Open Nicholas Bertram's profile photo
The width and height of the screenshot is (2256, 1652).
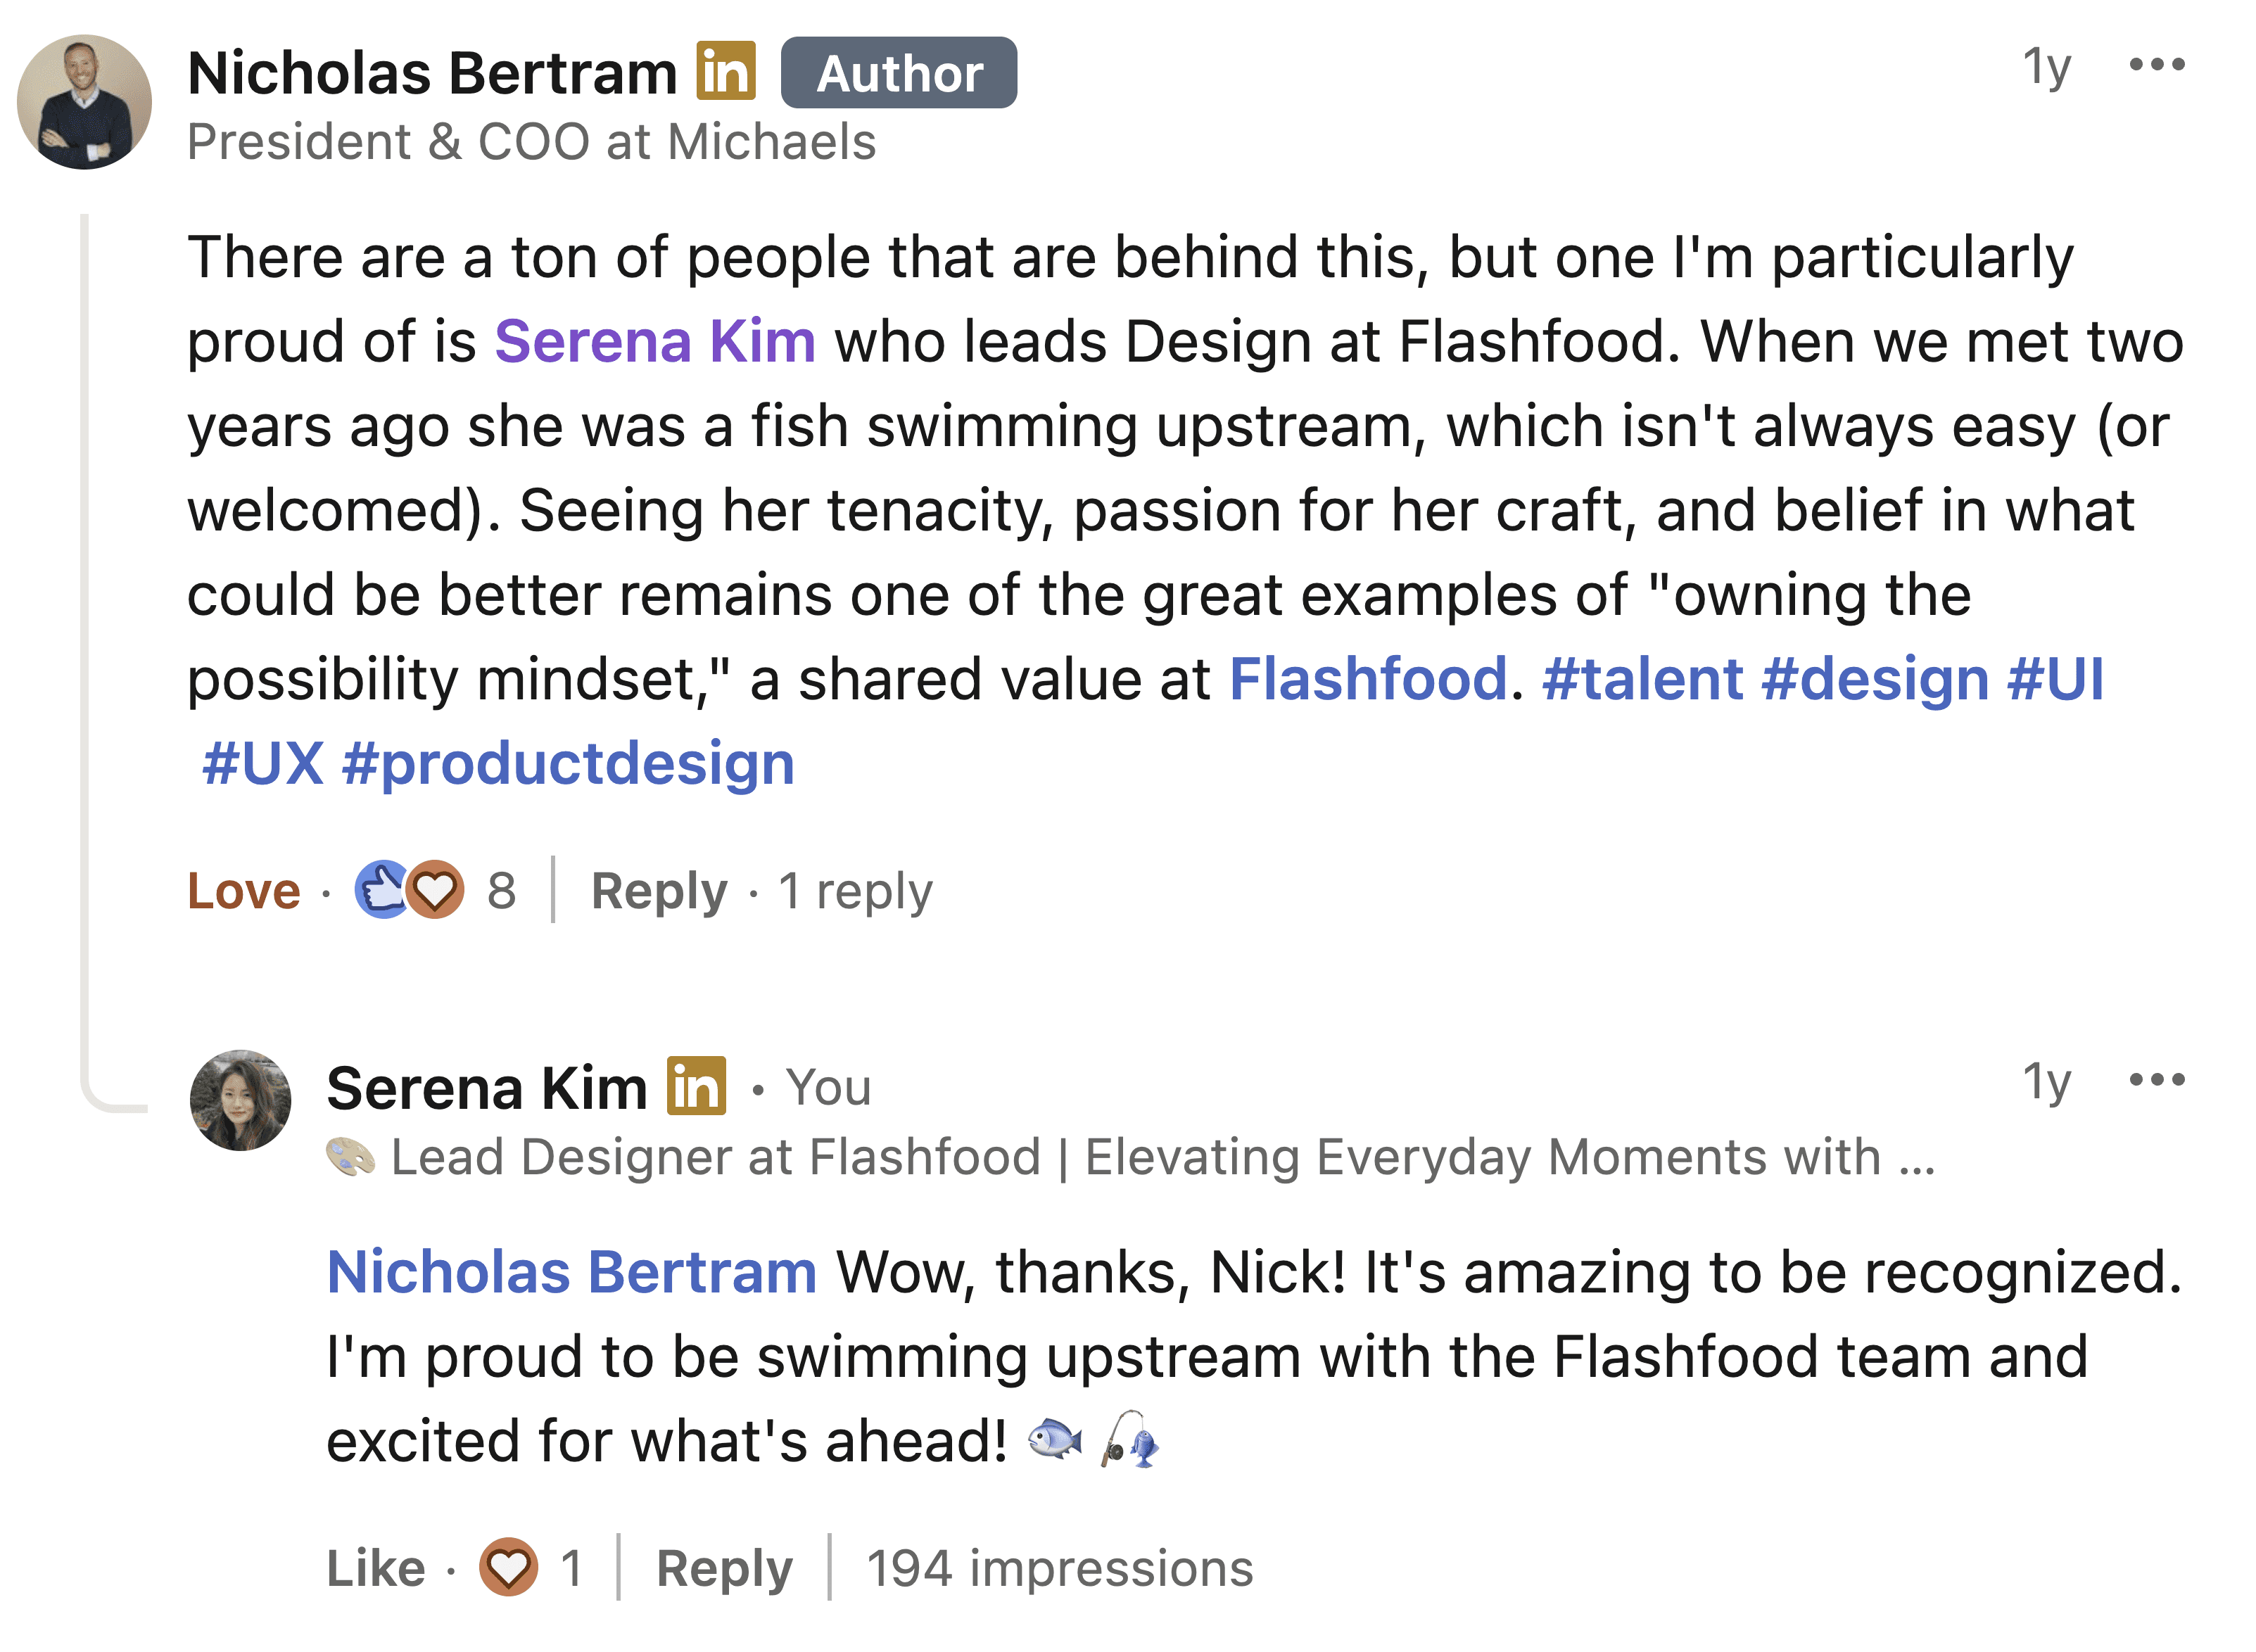[x=85, y=102]
